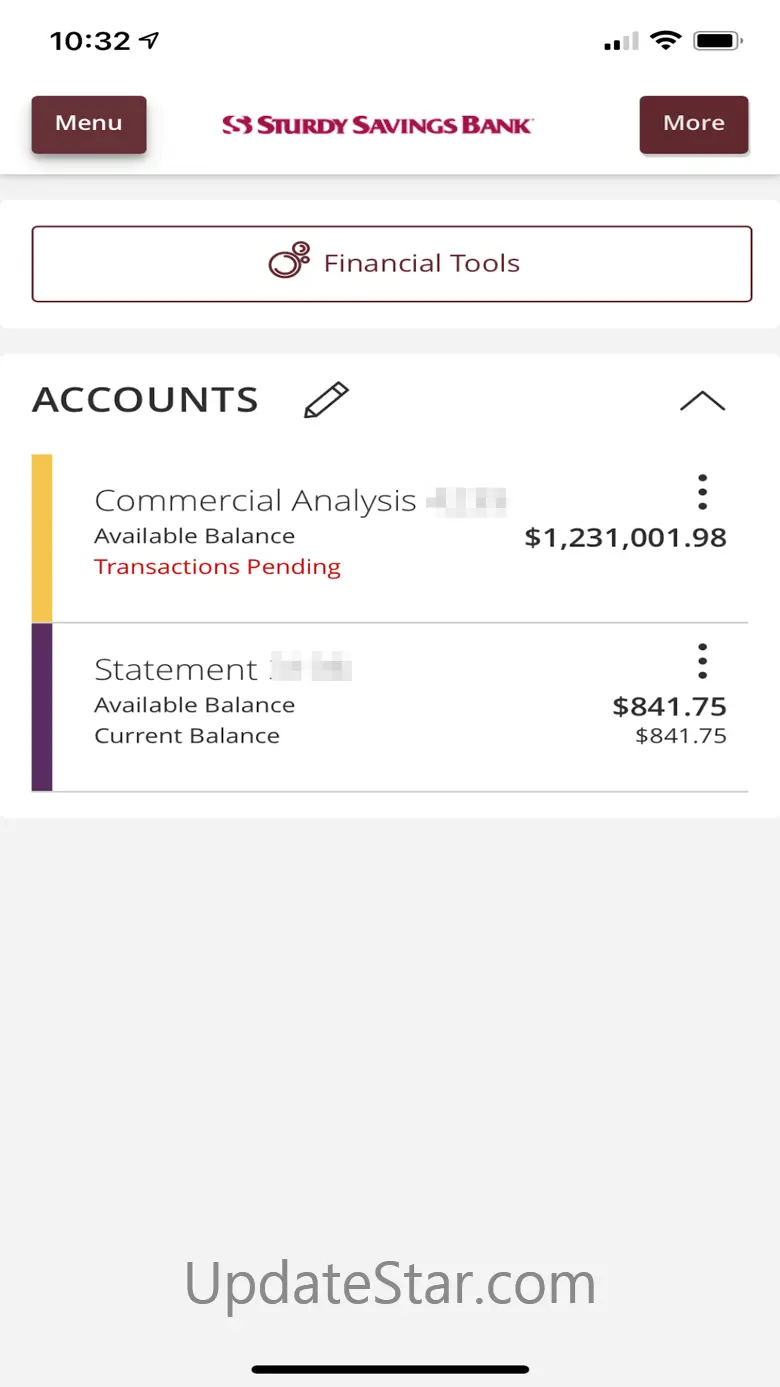This screenshot has width=780, height=1387.
Task: Tap the Wi-Fi status icon
Action: [664, 41]
